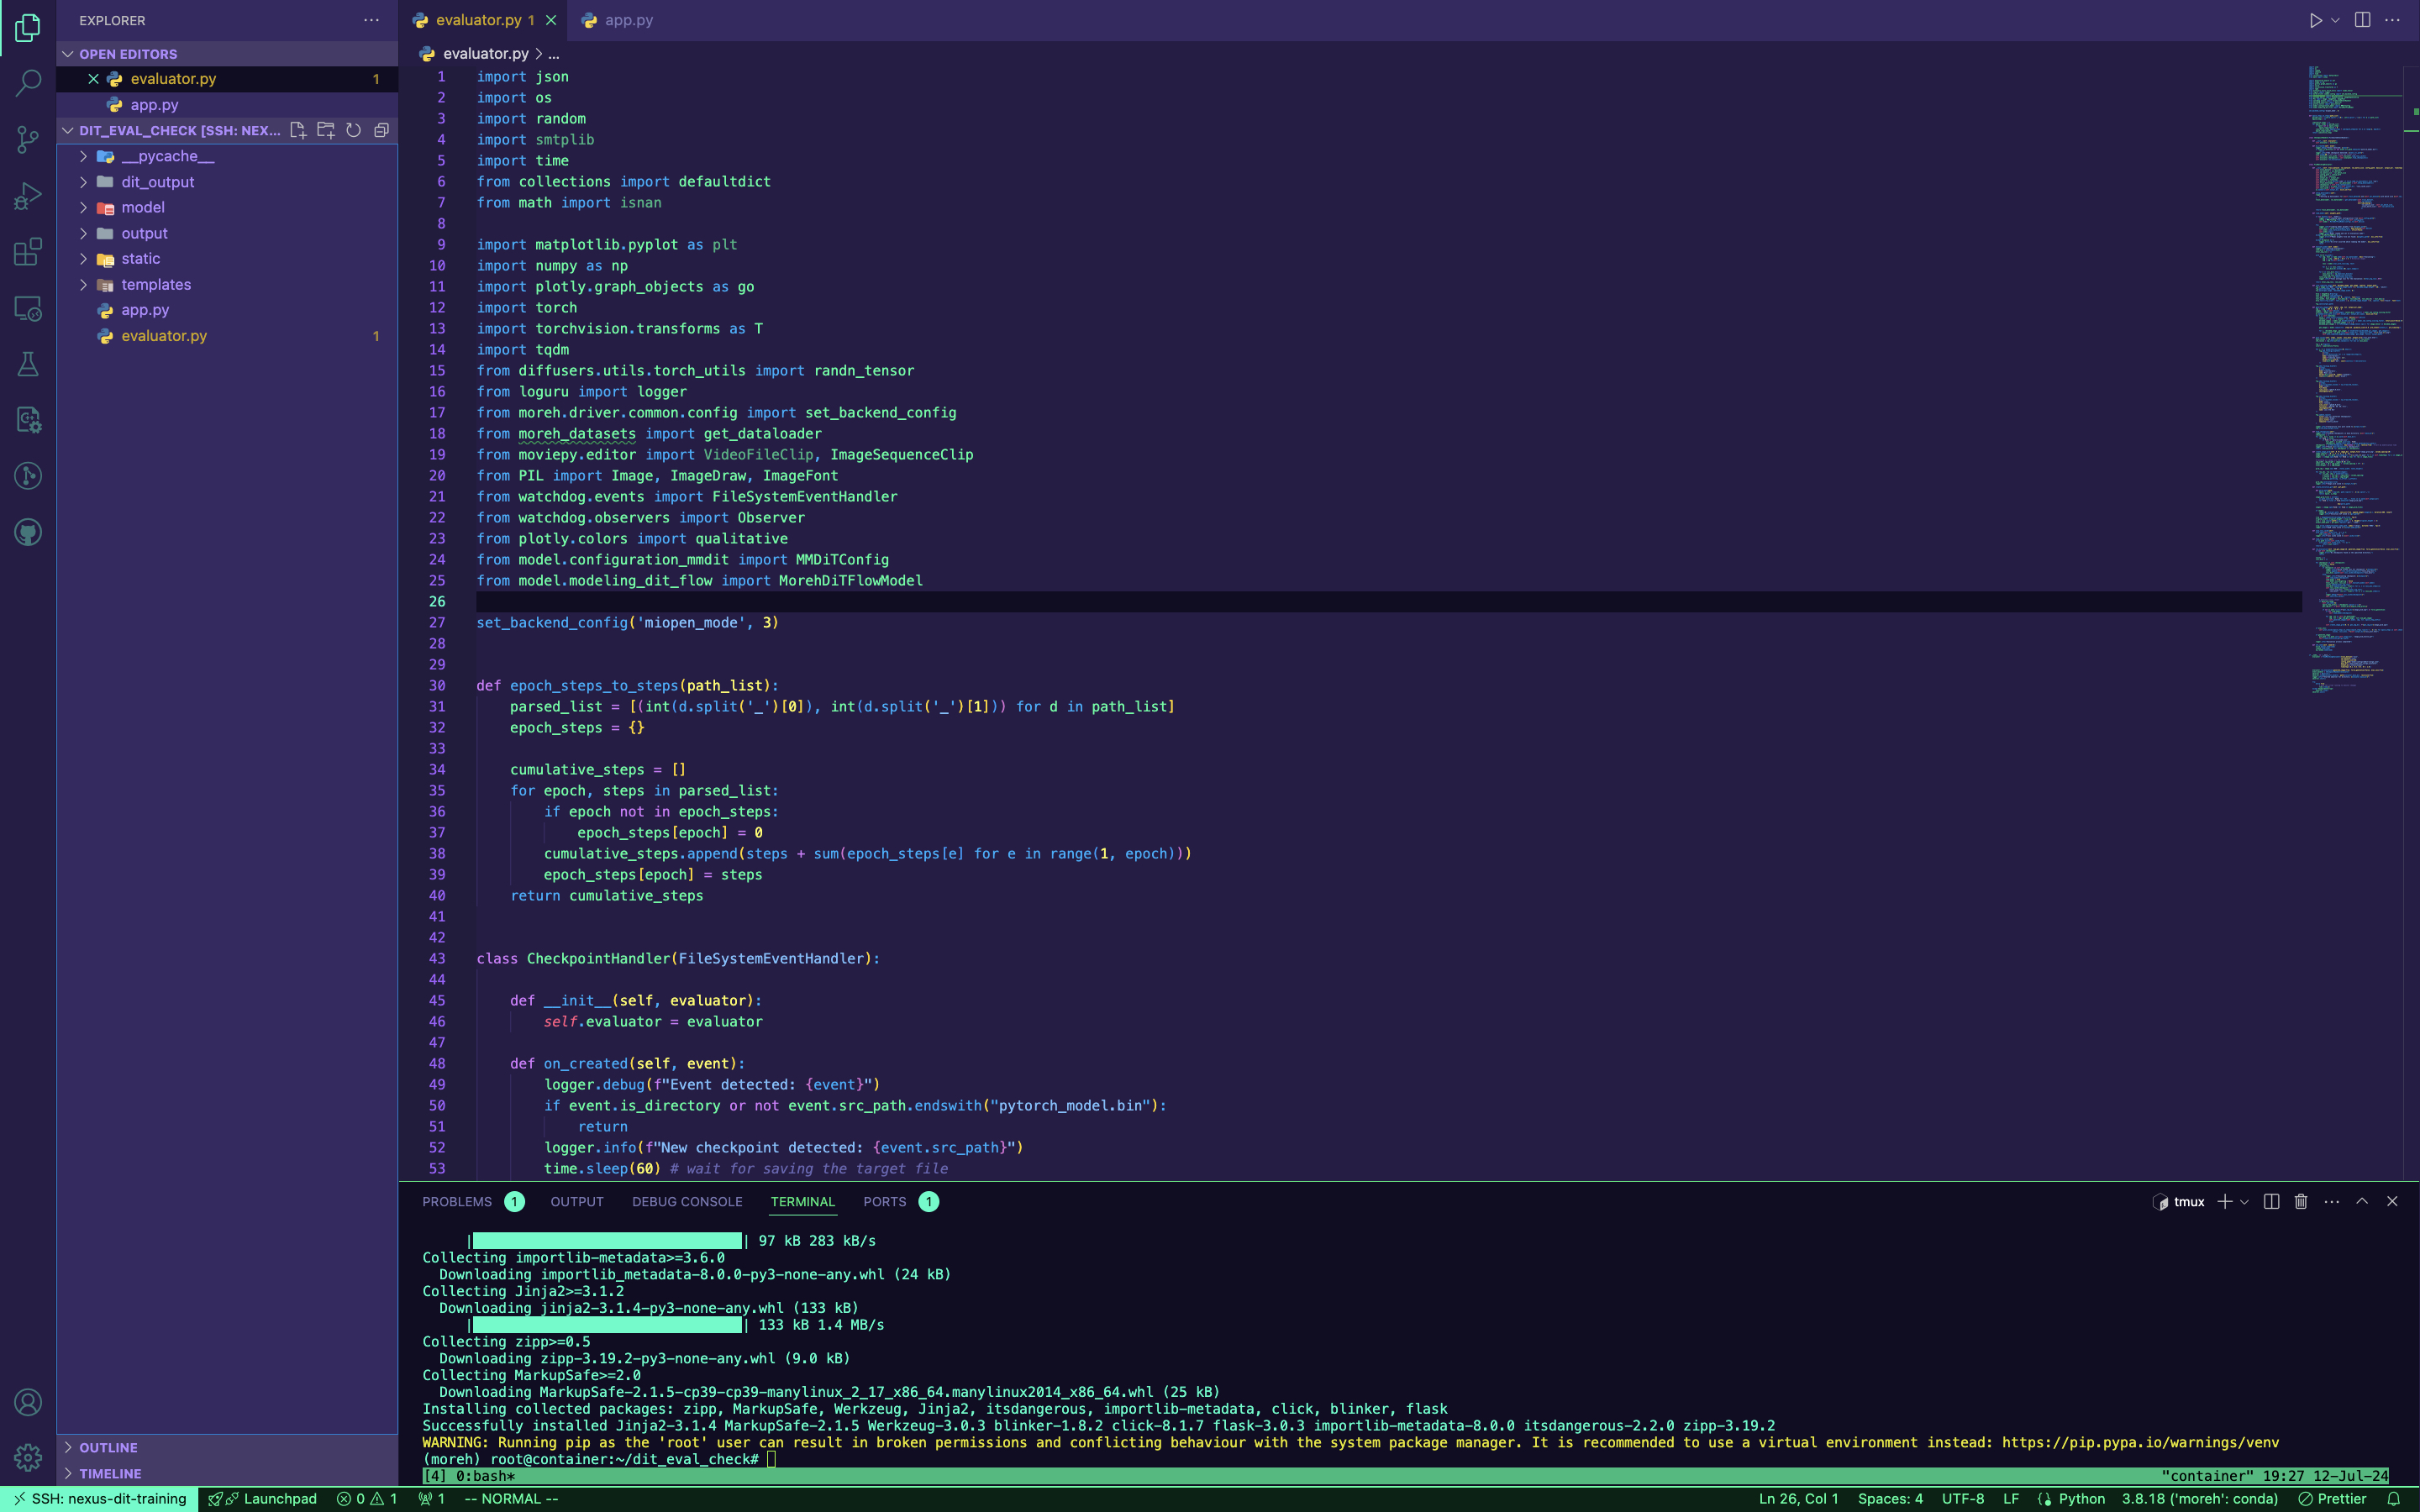The image size is (2420, 1512).
Task: Maximize terminal panel with the chevron up
Action: 2361,1201
